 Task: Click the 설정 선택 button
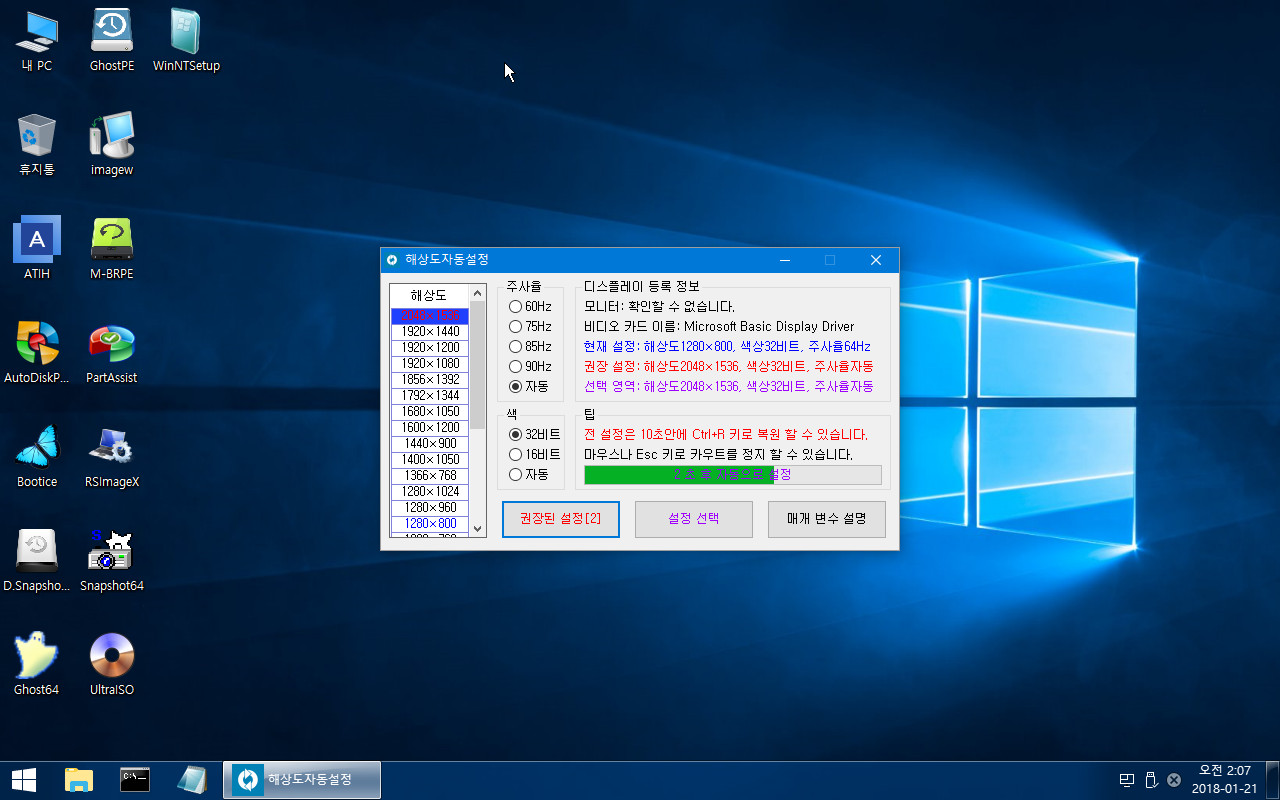point(694,519)
